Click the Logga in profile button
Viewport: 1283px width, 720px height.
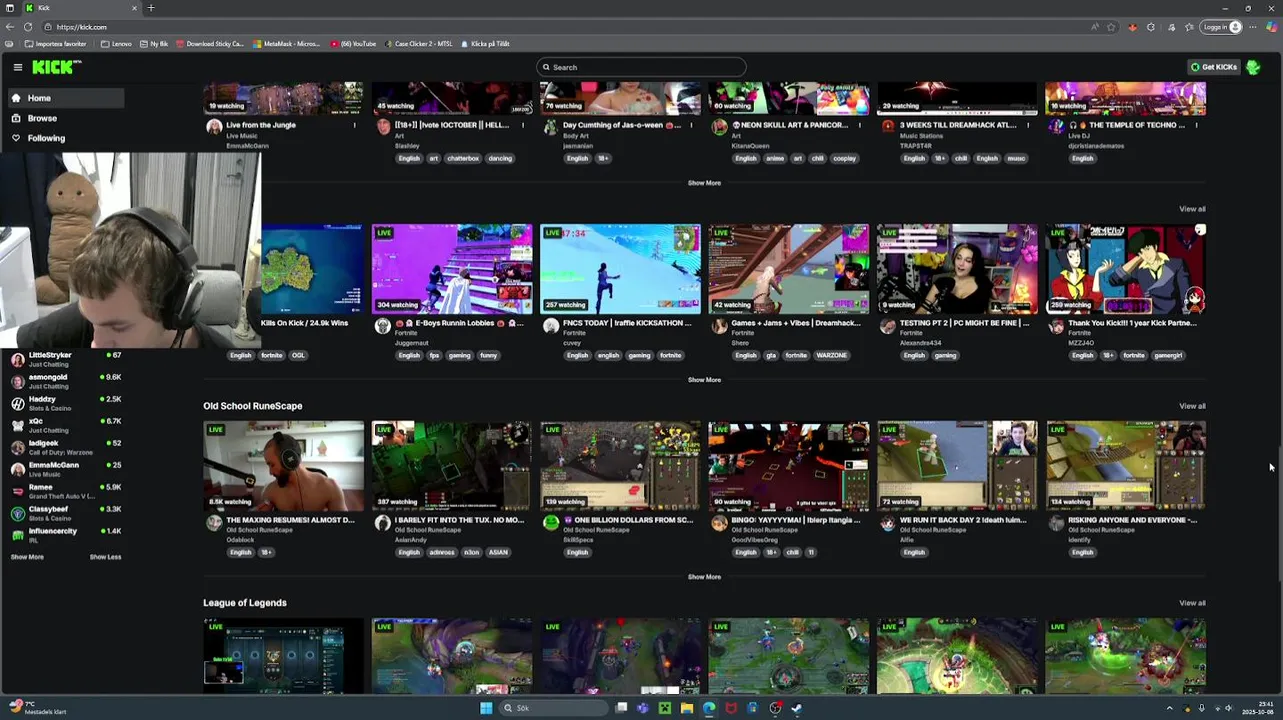click(x=1222, y=27)
